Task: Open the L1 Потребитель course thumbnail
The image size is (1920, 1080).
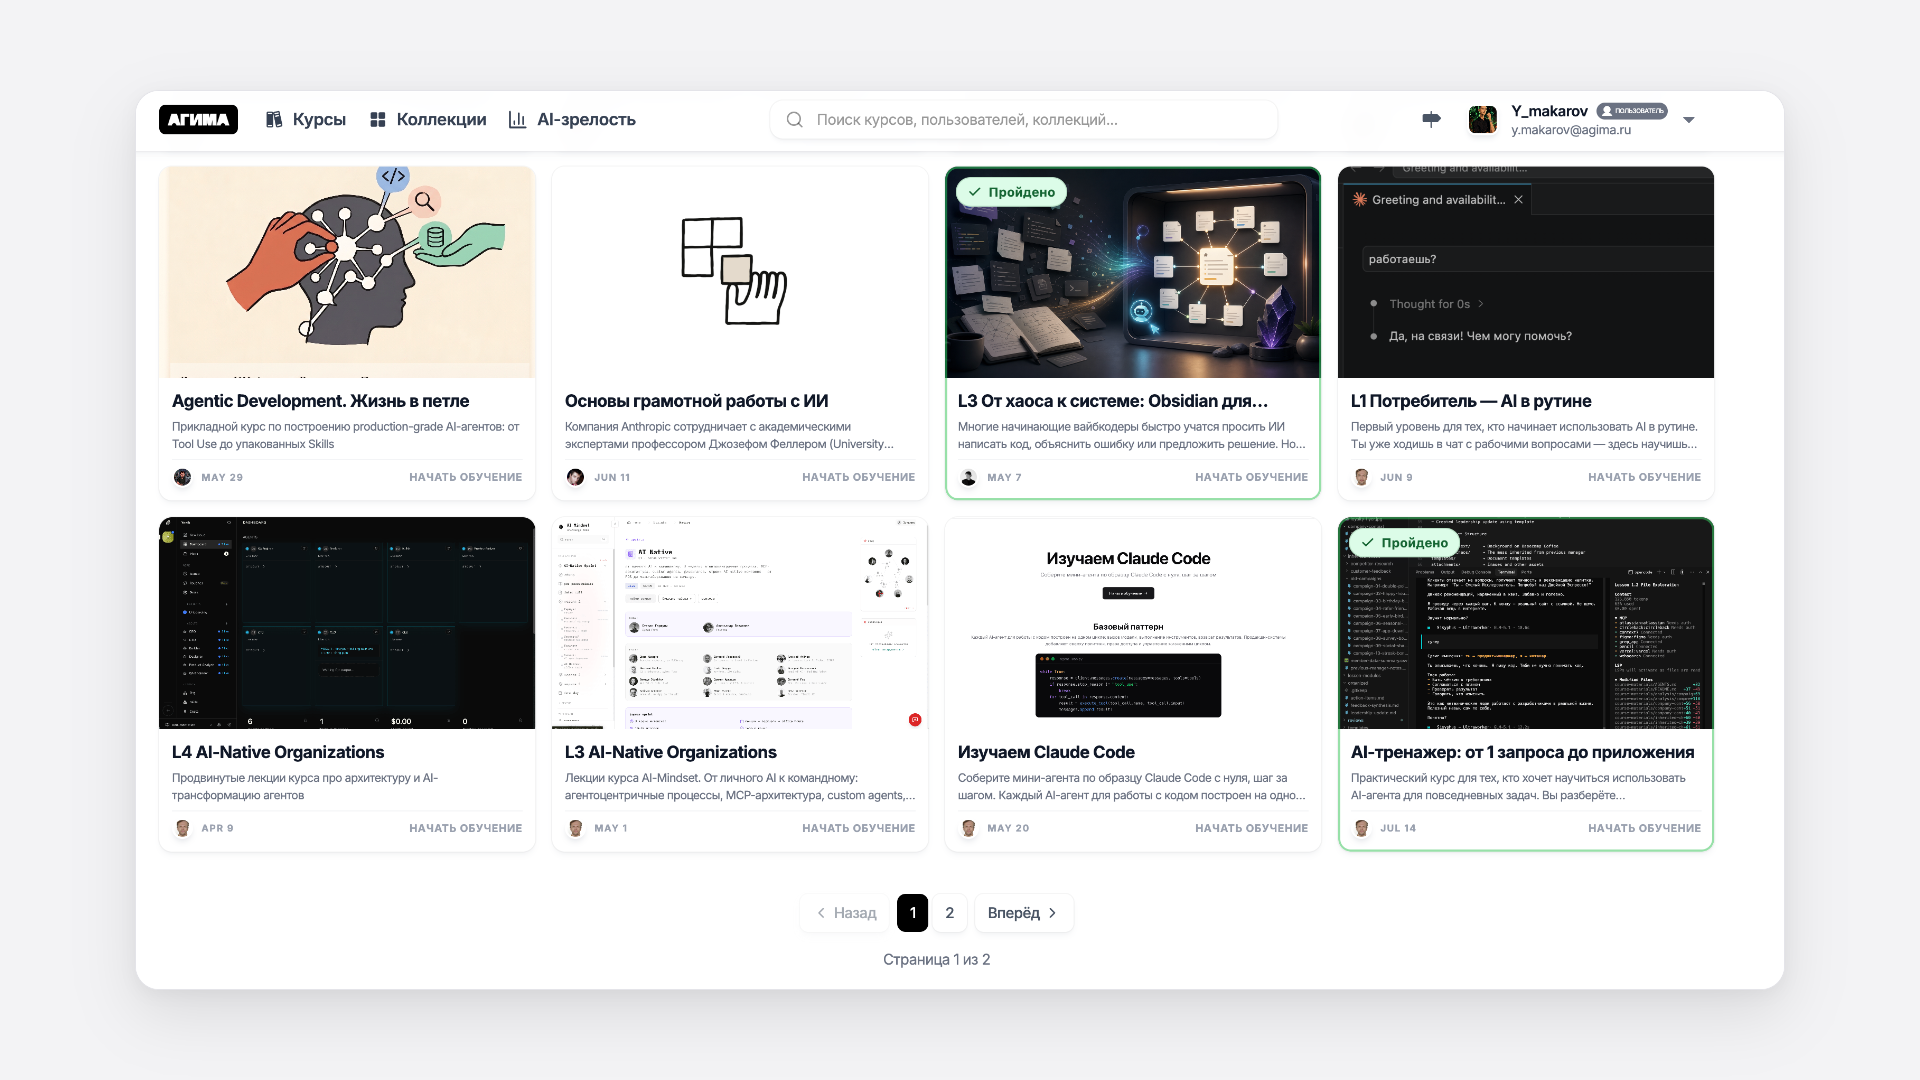Action: point(1526,272)
